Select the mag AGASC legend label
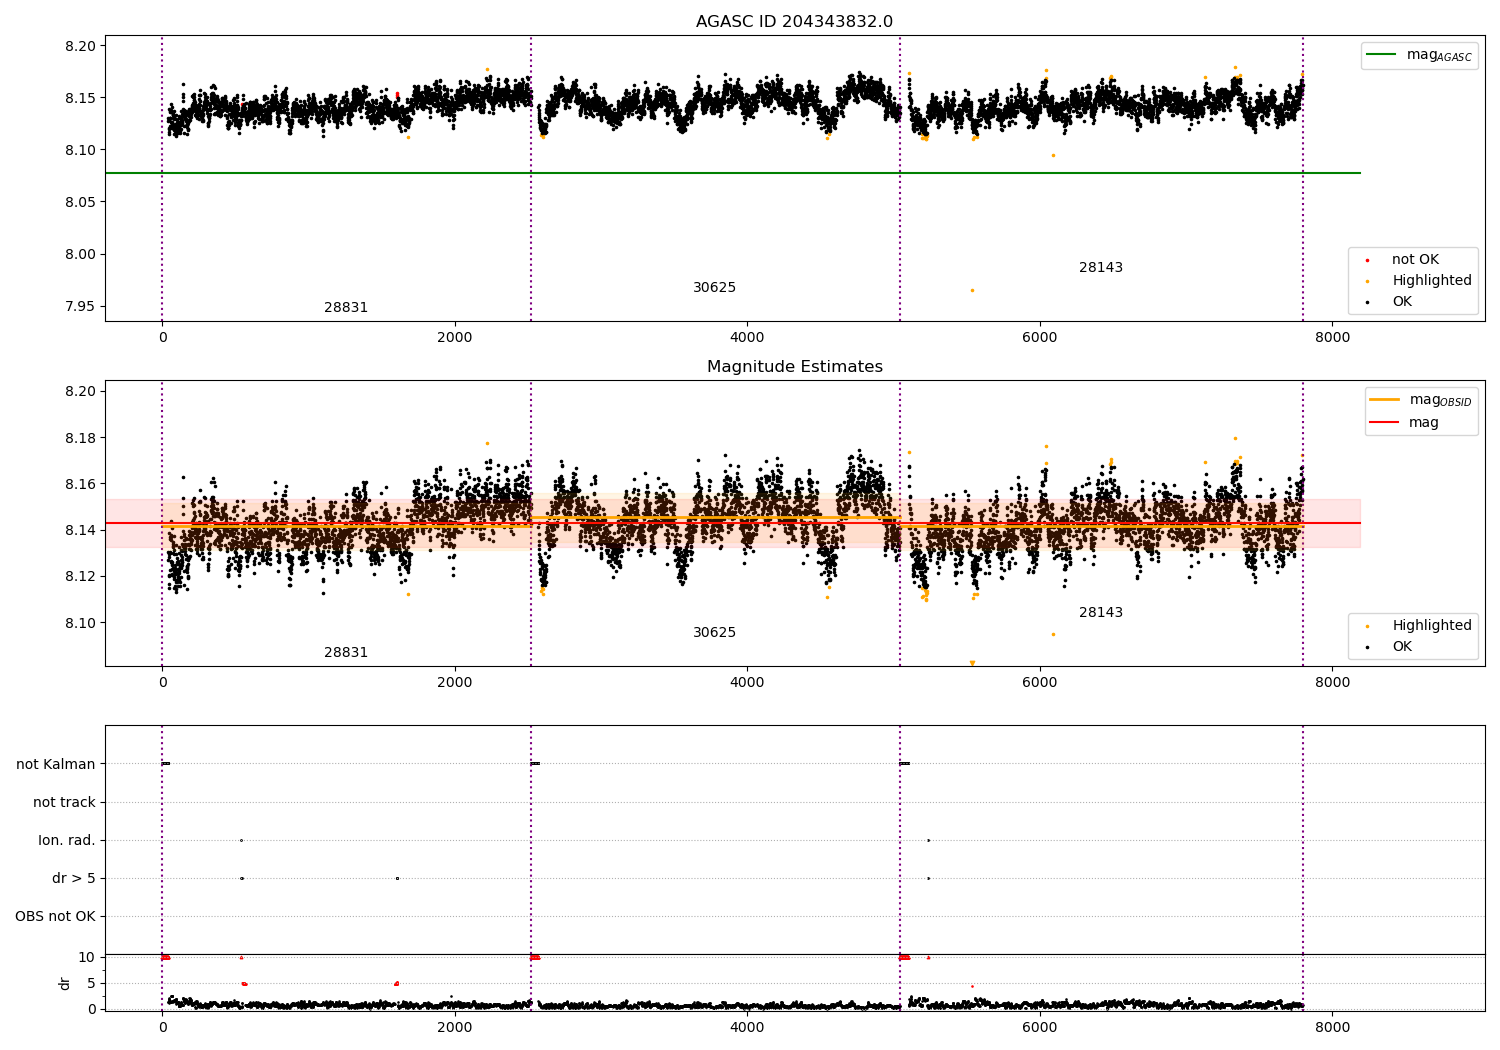1500x1050 pixels. tap(1439, 56)
